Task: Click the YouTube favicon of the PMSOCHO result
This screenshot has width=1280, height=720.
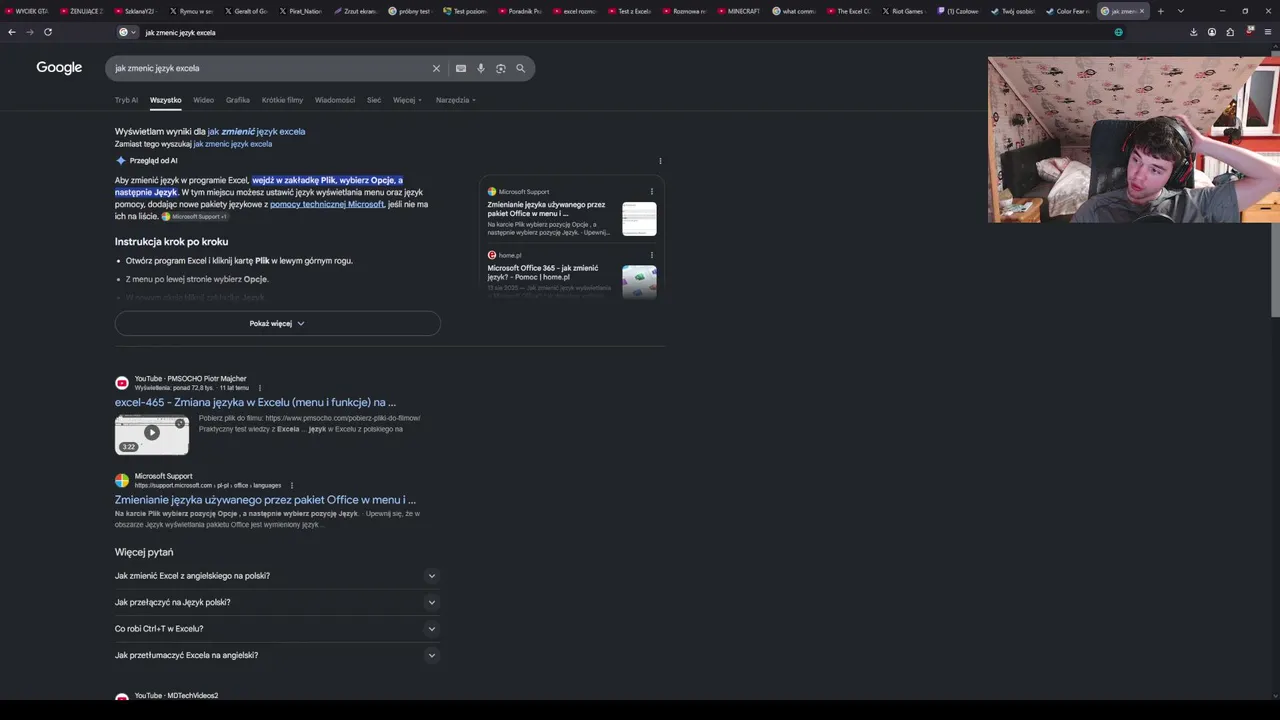Action: point(122,383)
